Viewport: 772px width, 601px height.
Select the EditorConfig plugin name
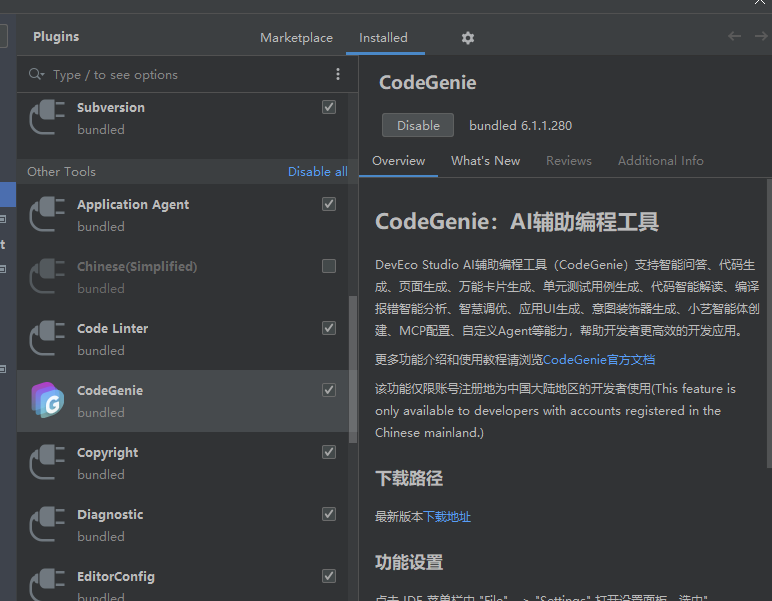point(116,577)
